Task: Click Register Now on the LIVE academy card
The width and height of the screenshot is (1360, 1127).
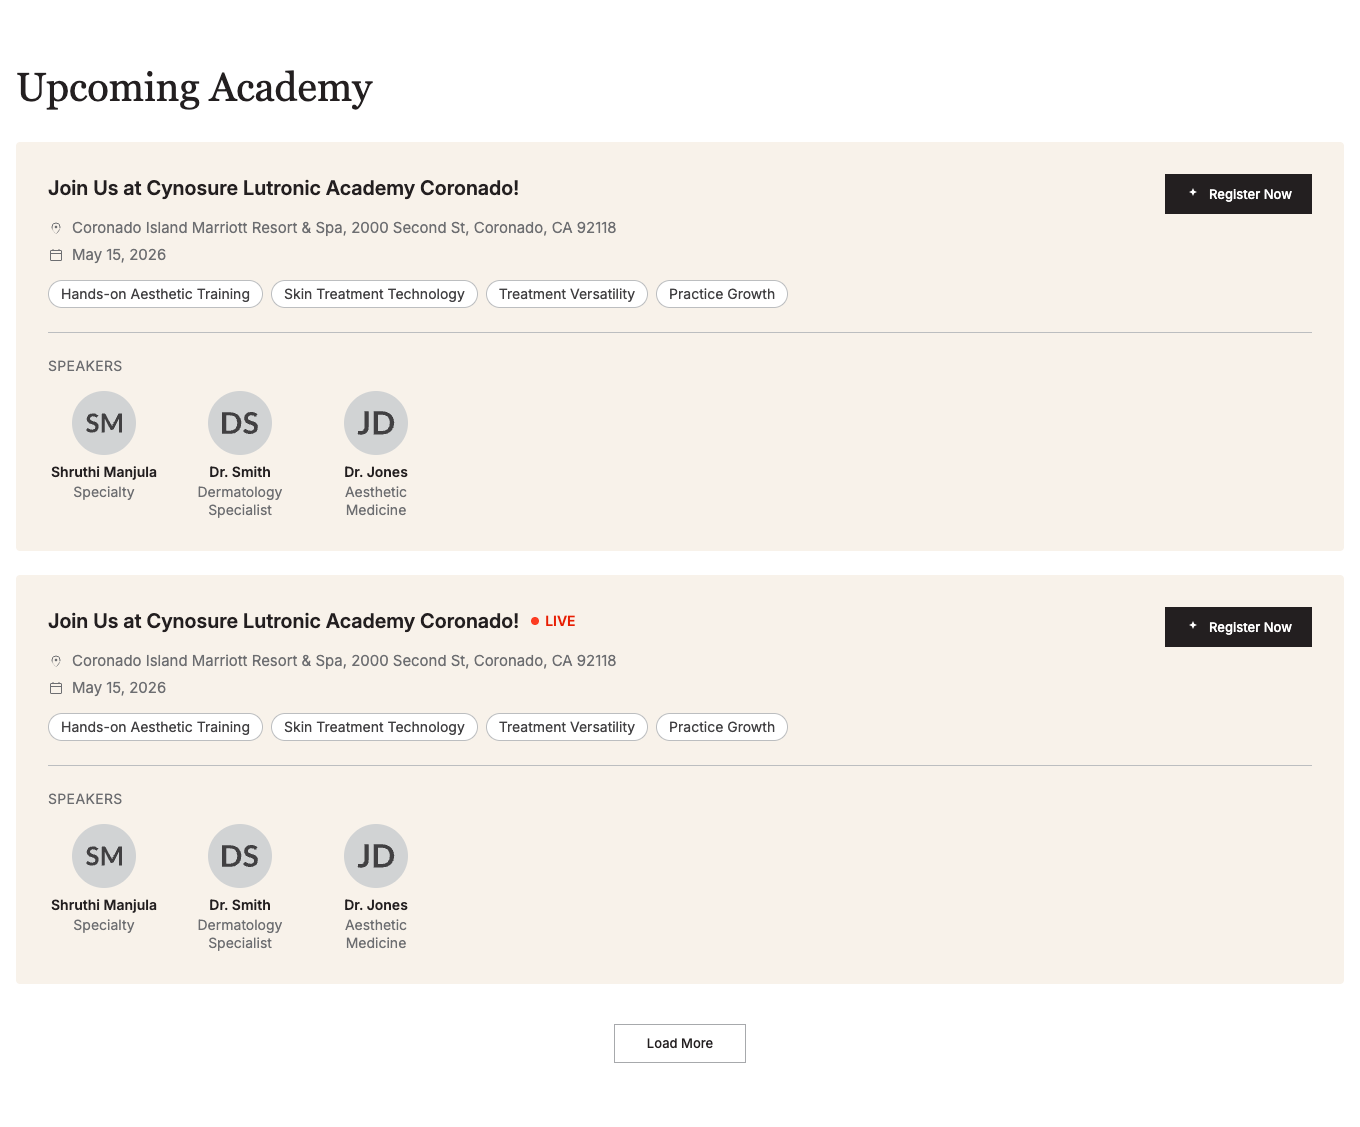Action: (1238, 627)
